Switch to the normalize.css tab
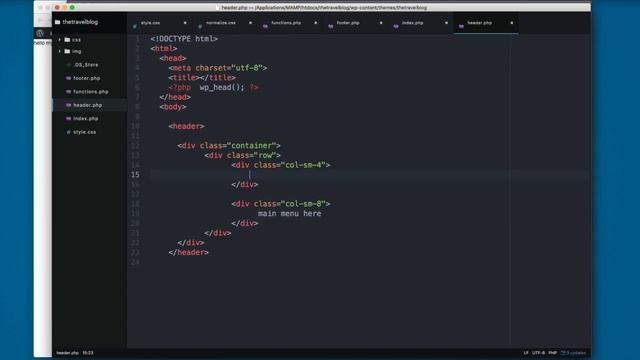The image size is (640, 360). (x=224, y=23)
